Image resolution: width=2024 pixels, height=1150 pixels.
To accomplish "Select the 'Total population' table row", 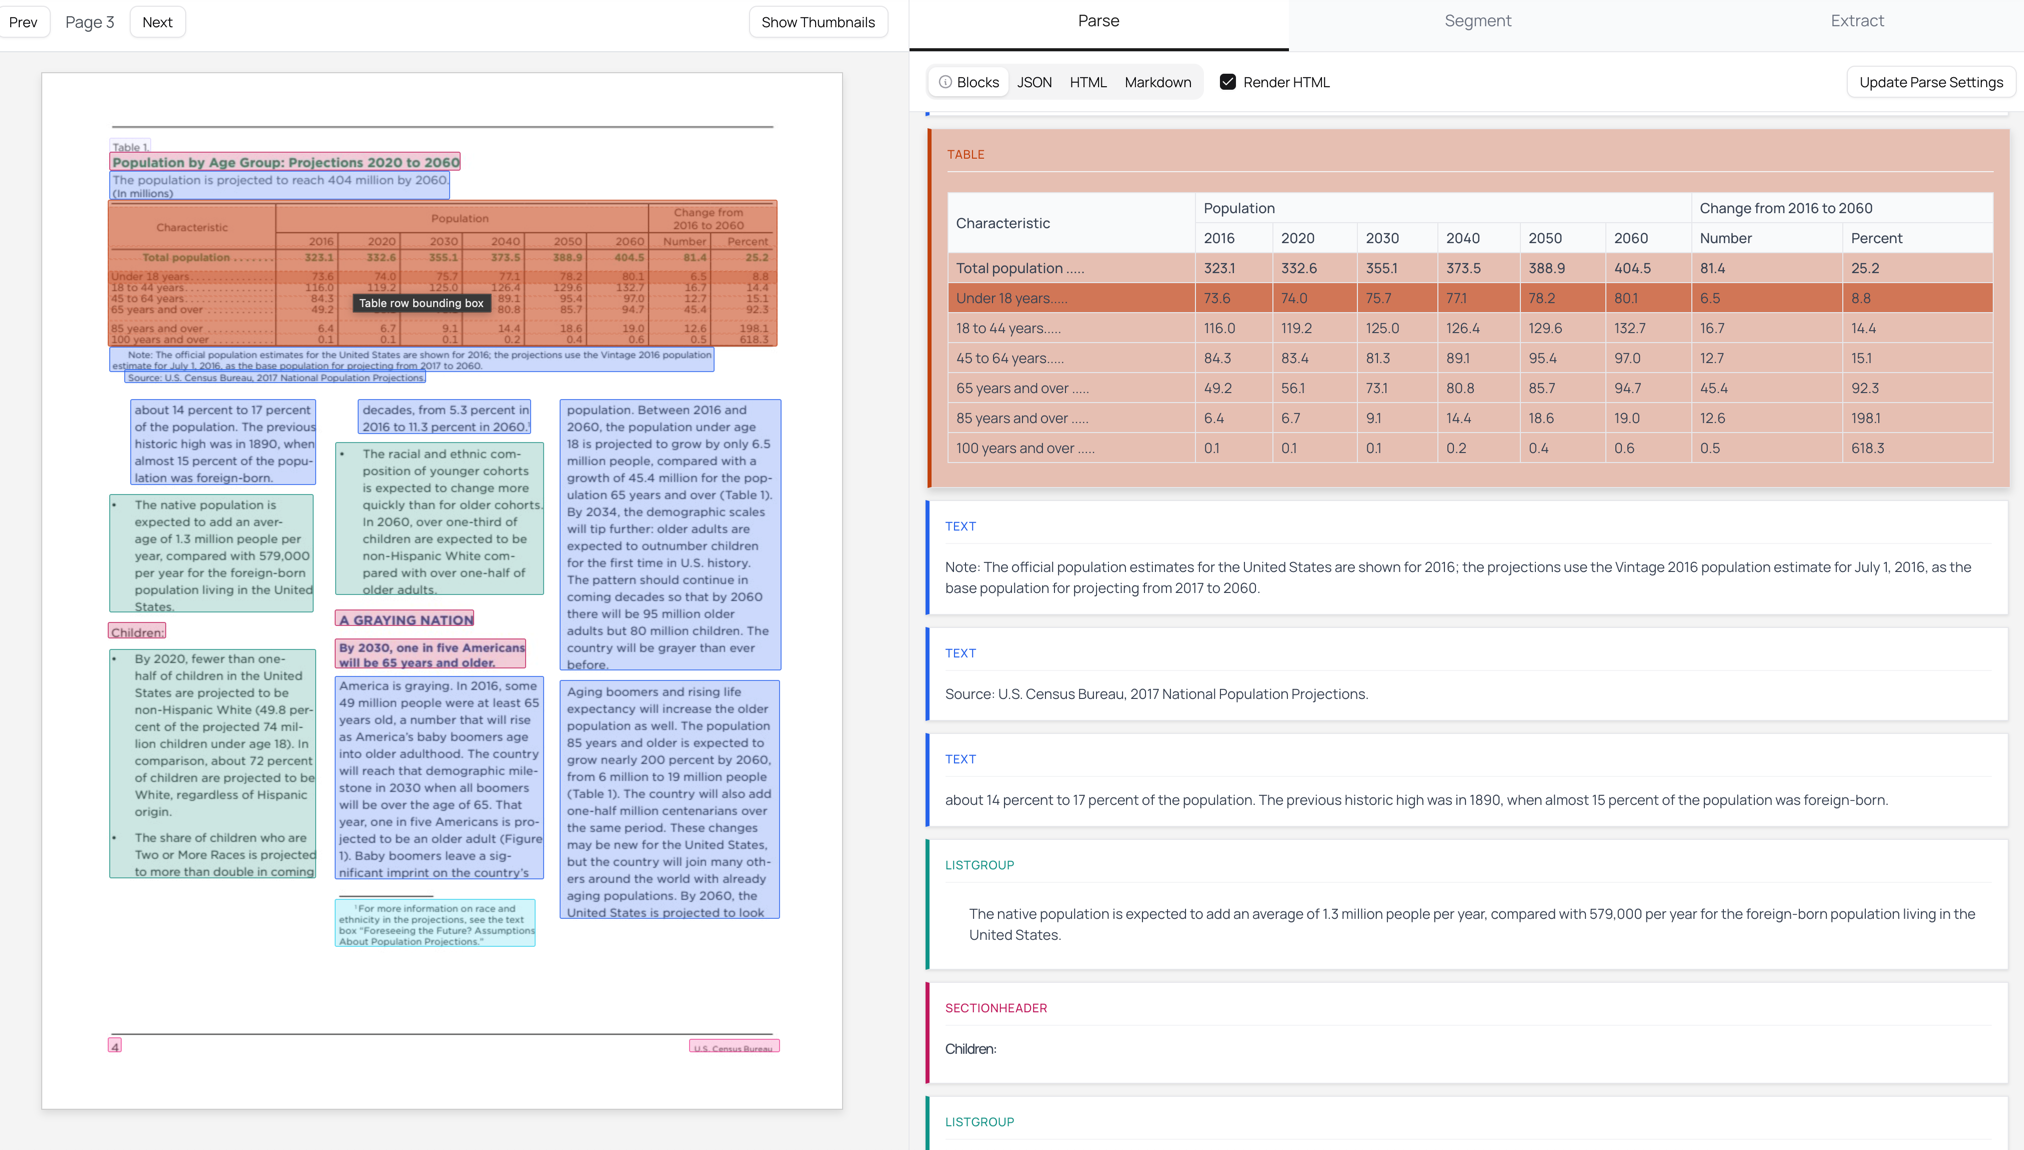I will [1470, 268].
